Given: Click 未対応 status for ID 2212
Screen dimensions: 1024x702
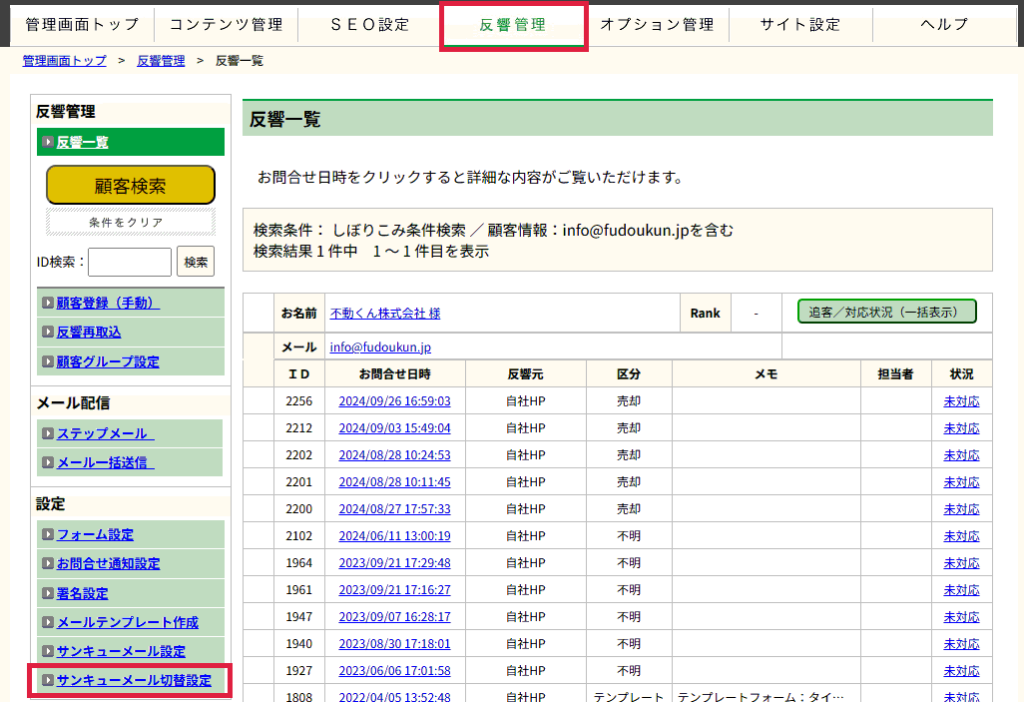Looking at the screenshot, I should (961, 428).
